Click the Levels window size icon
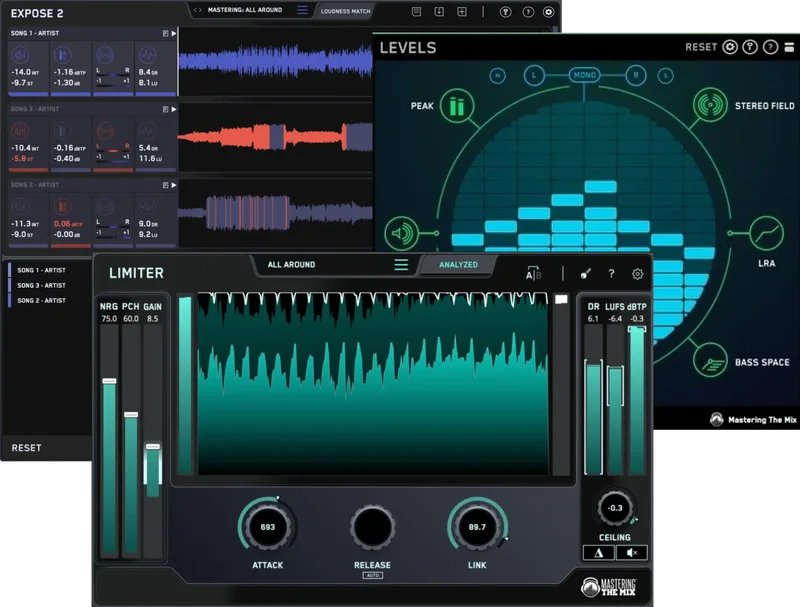Screen dimensions: 800x607 (x=789, y=47)
